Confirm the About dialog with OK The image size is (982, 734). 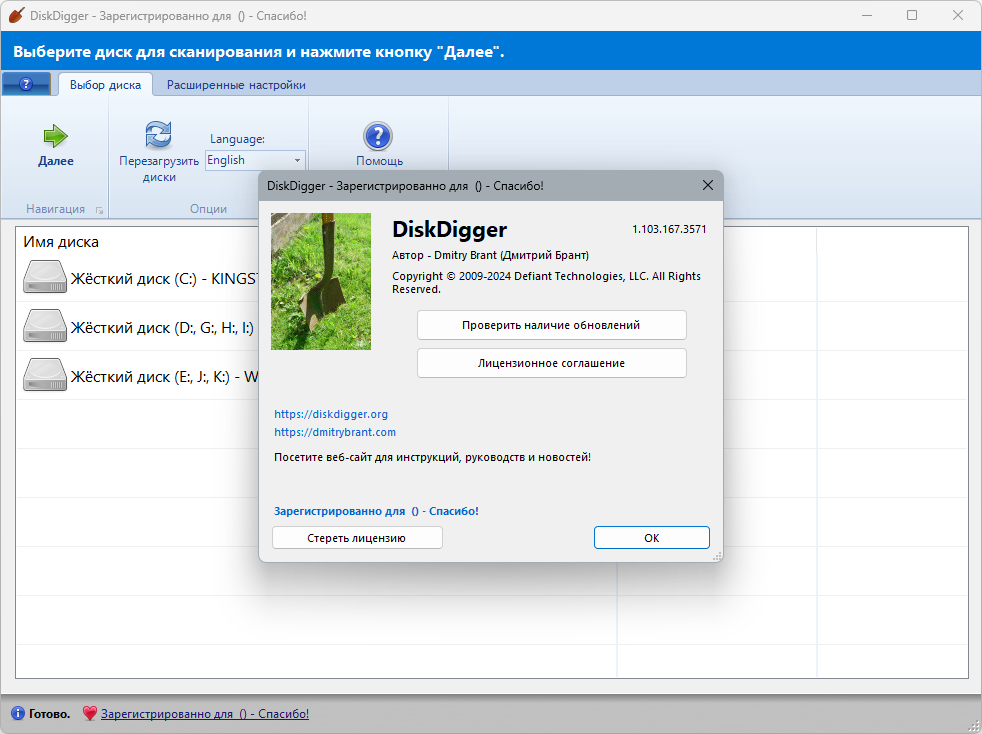pyautogui.click(x=651, y=538)
